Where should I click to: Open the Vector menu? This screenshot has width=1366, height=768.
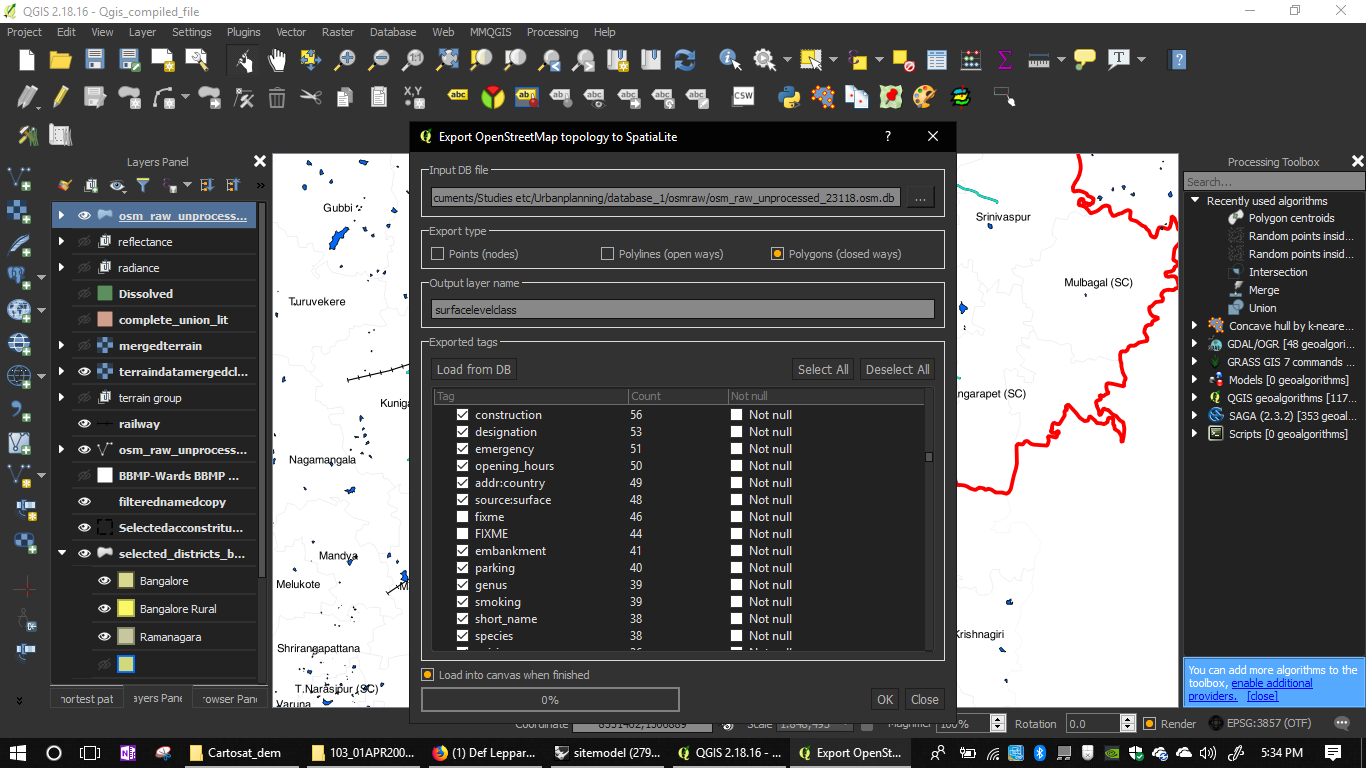pyautogui.click(x=291, y=32)
